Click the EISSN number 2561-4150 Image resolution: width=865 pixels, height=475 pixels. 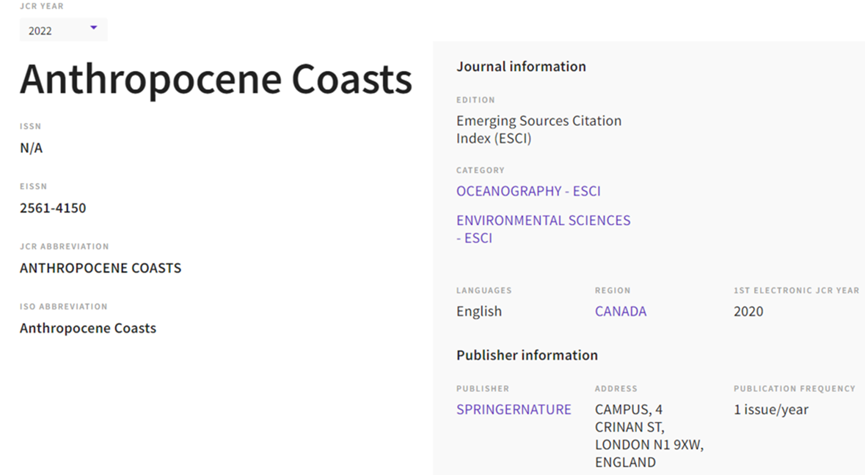point(53,208)
